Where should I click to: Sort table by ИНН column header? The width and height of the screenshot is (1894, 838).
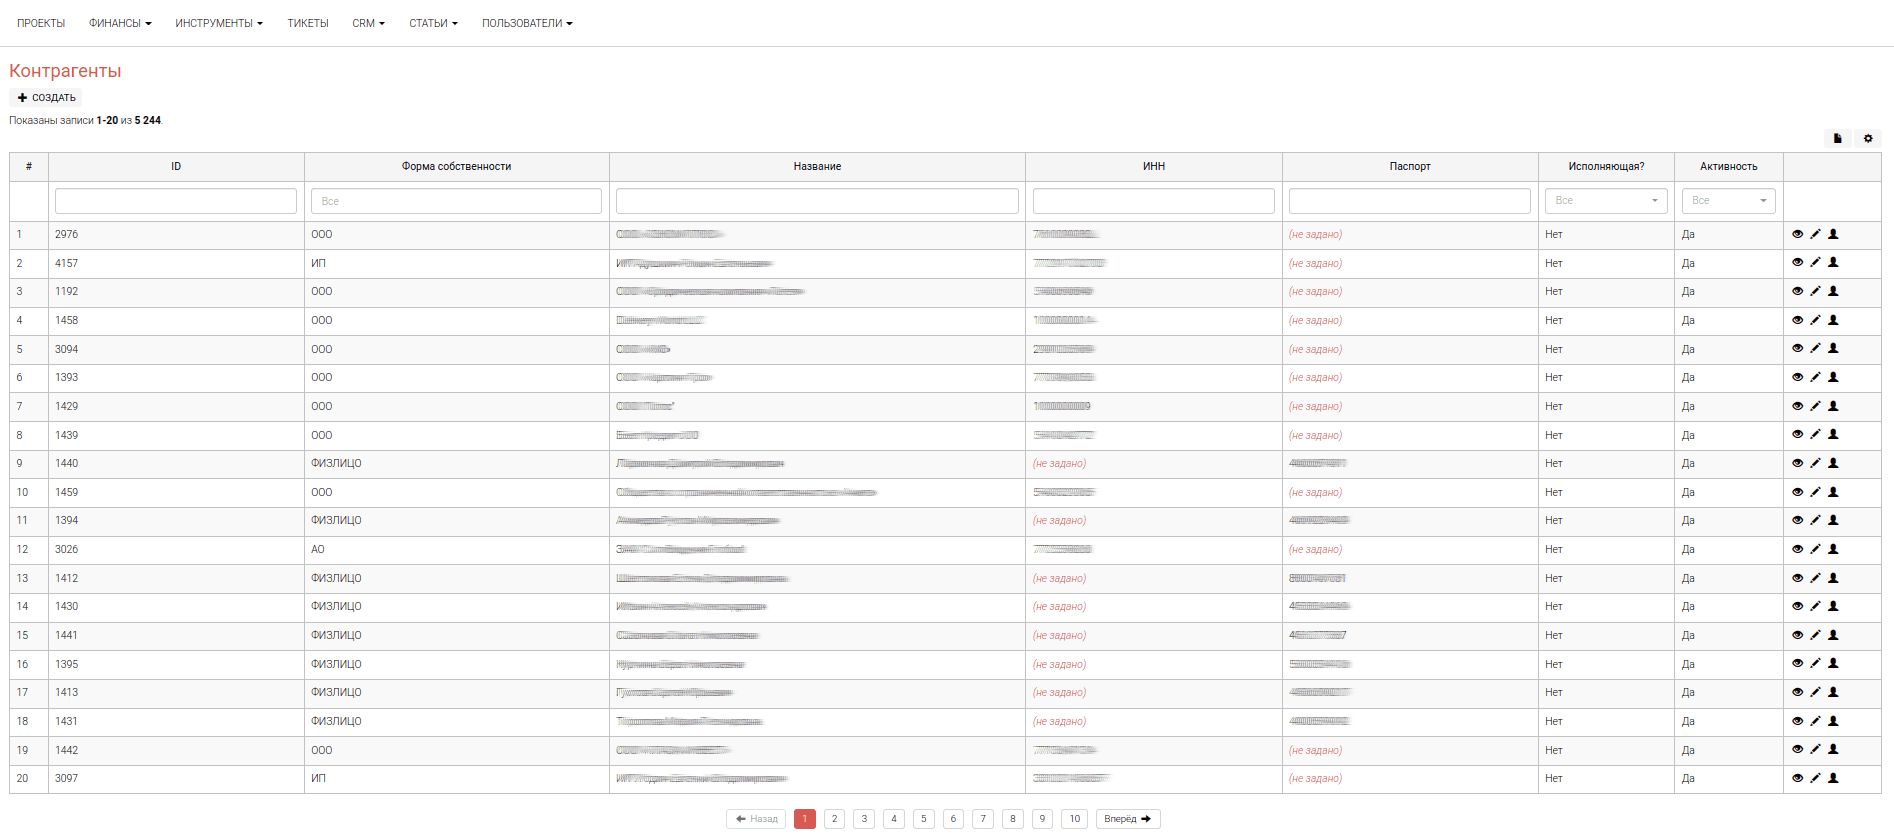(1153, 166)
